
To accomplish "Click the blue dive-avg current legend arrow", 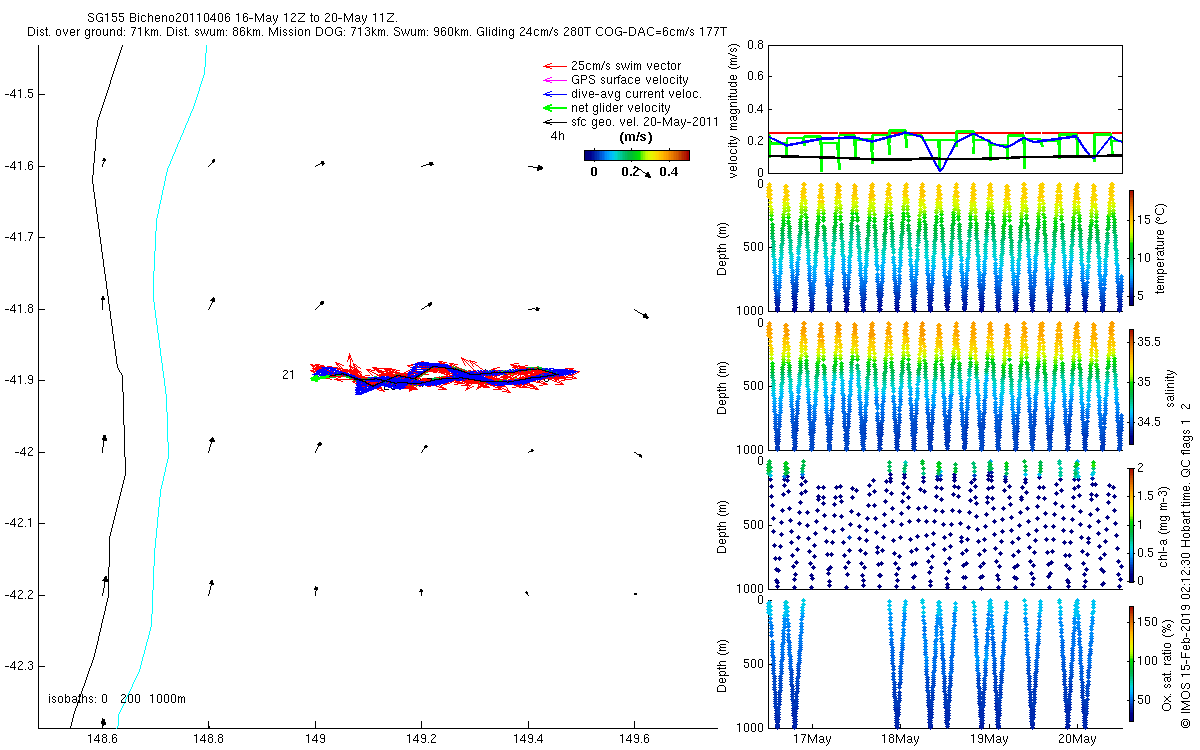I will click(x=553, y=94).
